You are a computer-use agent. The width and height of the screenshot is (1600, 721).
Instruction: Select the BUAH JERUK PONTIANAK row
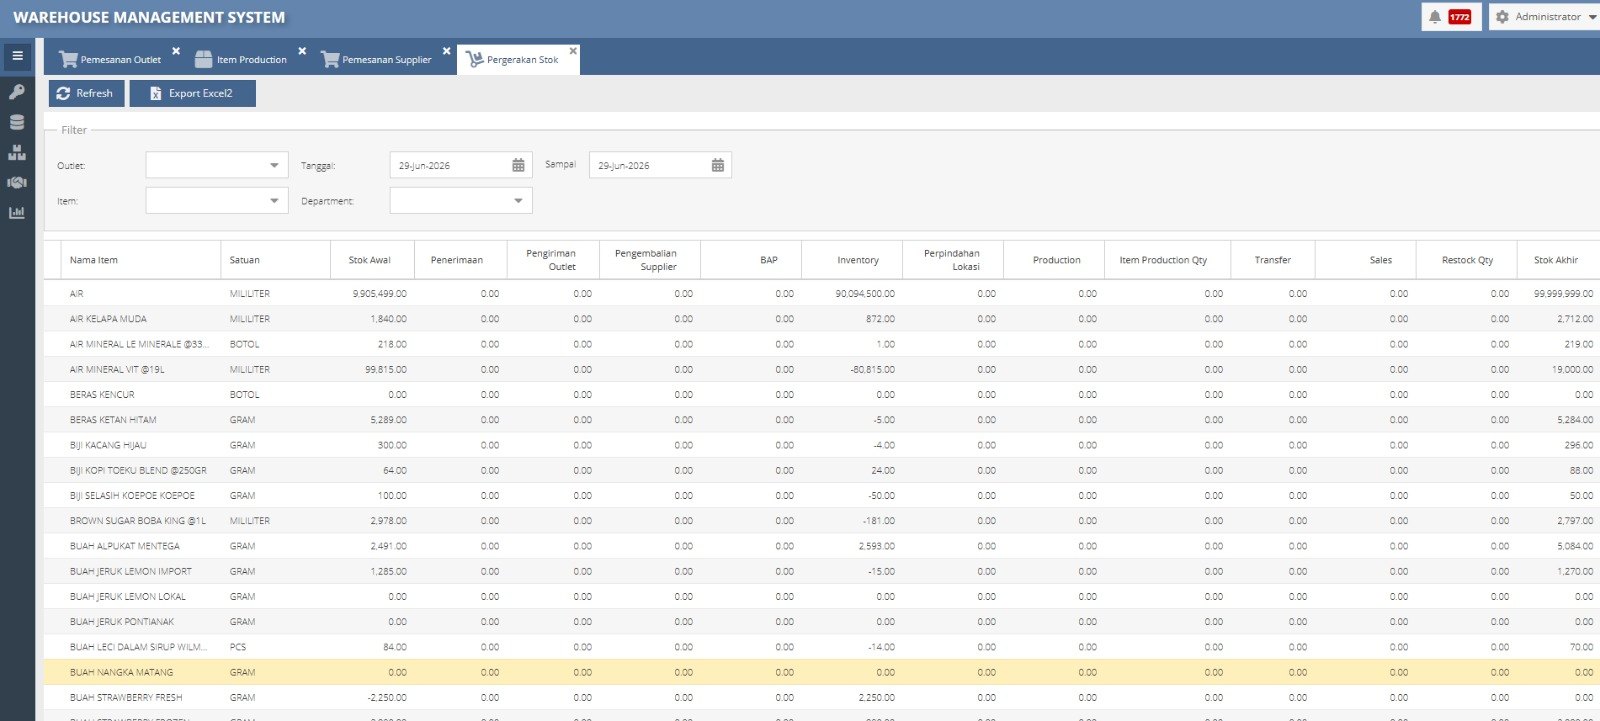[x=822, y=622]
